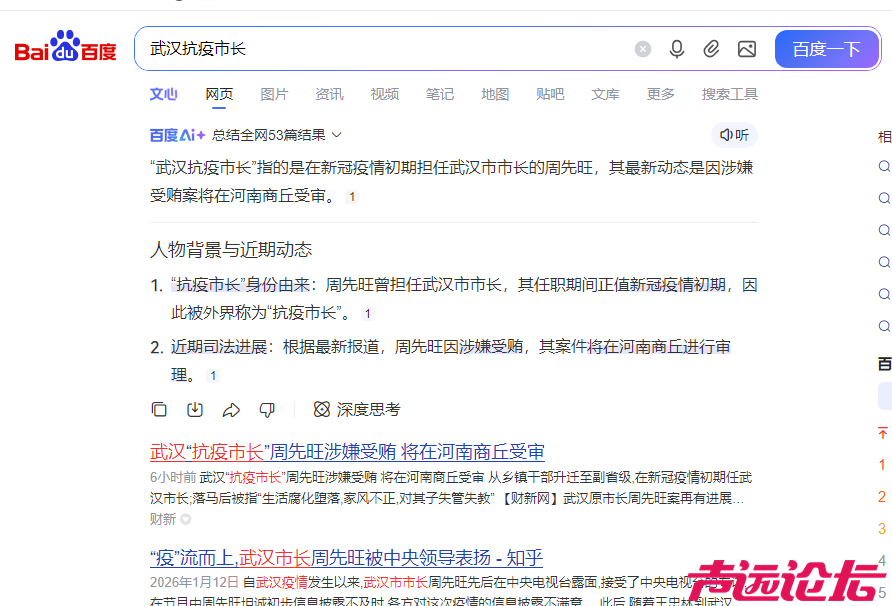Click the 财新 source label

pos(163,519)
